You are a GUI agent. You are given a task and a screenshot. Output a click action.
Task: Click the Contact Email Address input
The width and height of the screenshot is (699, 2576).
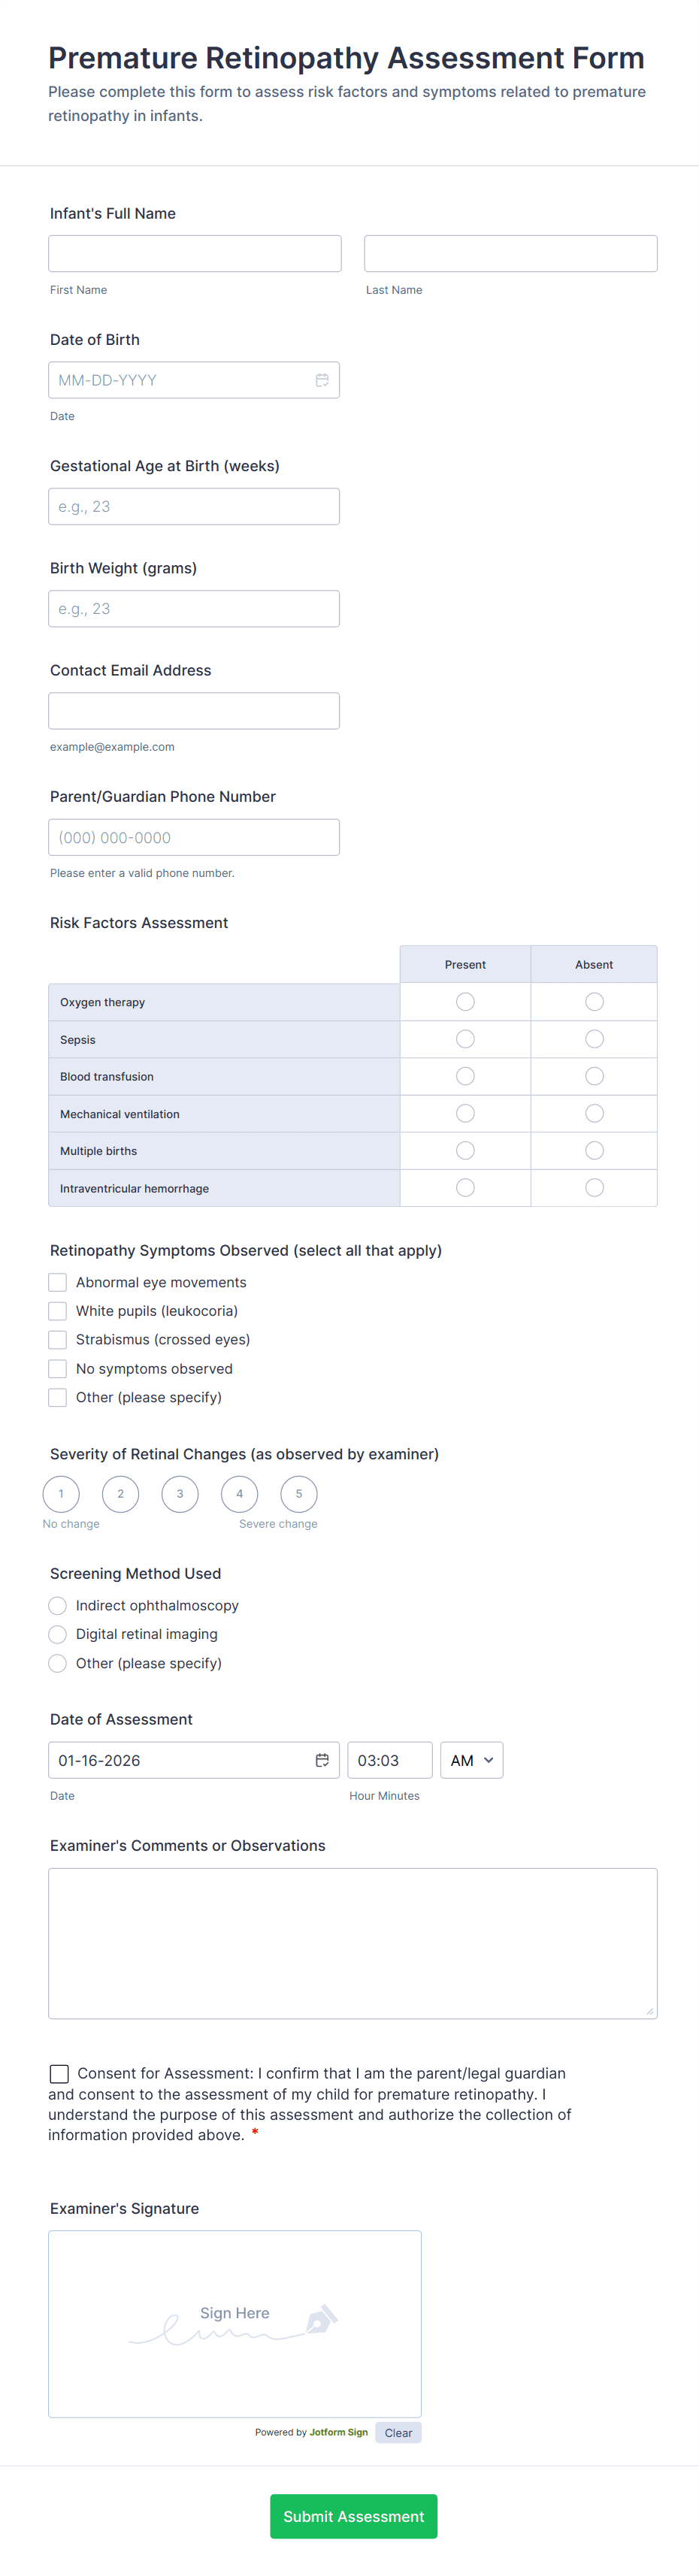194,710
